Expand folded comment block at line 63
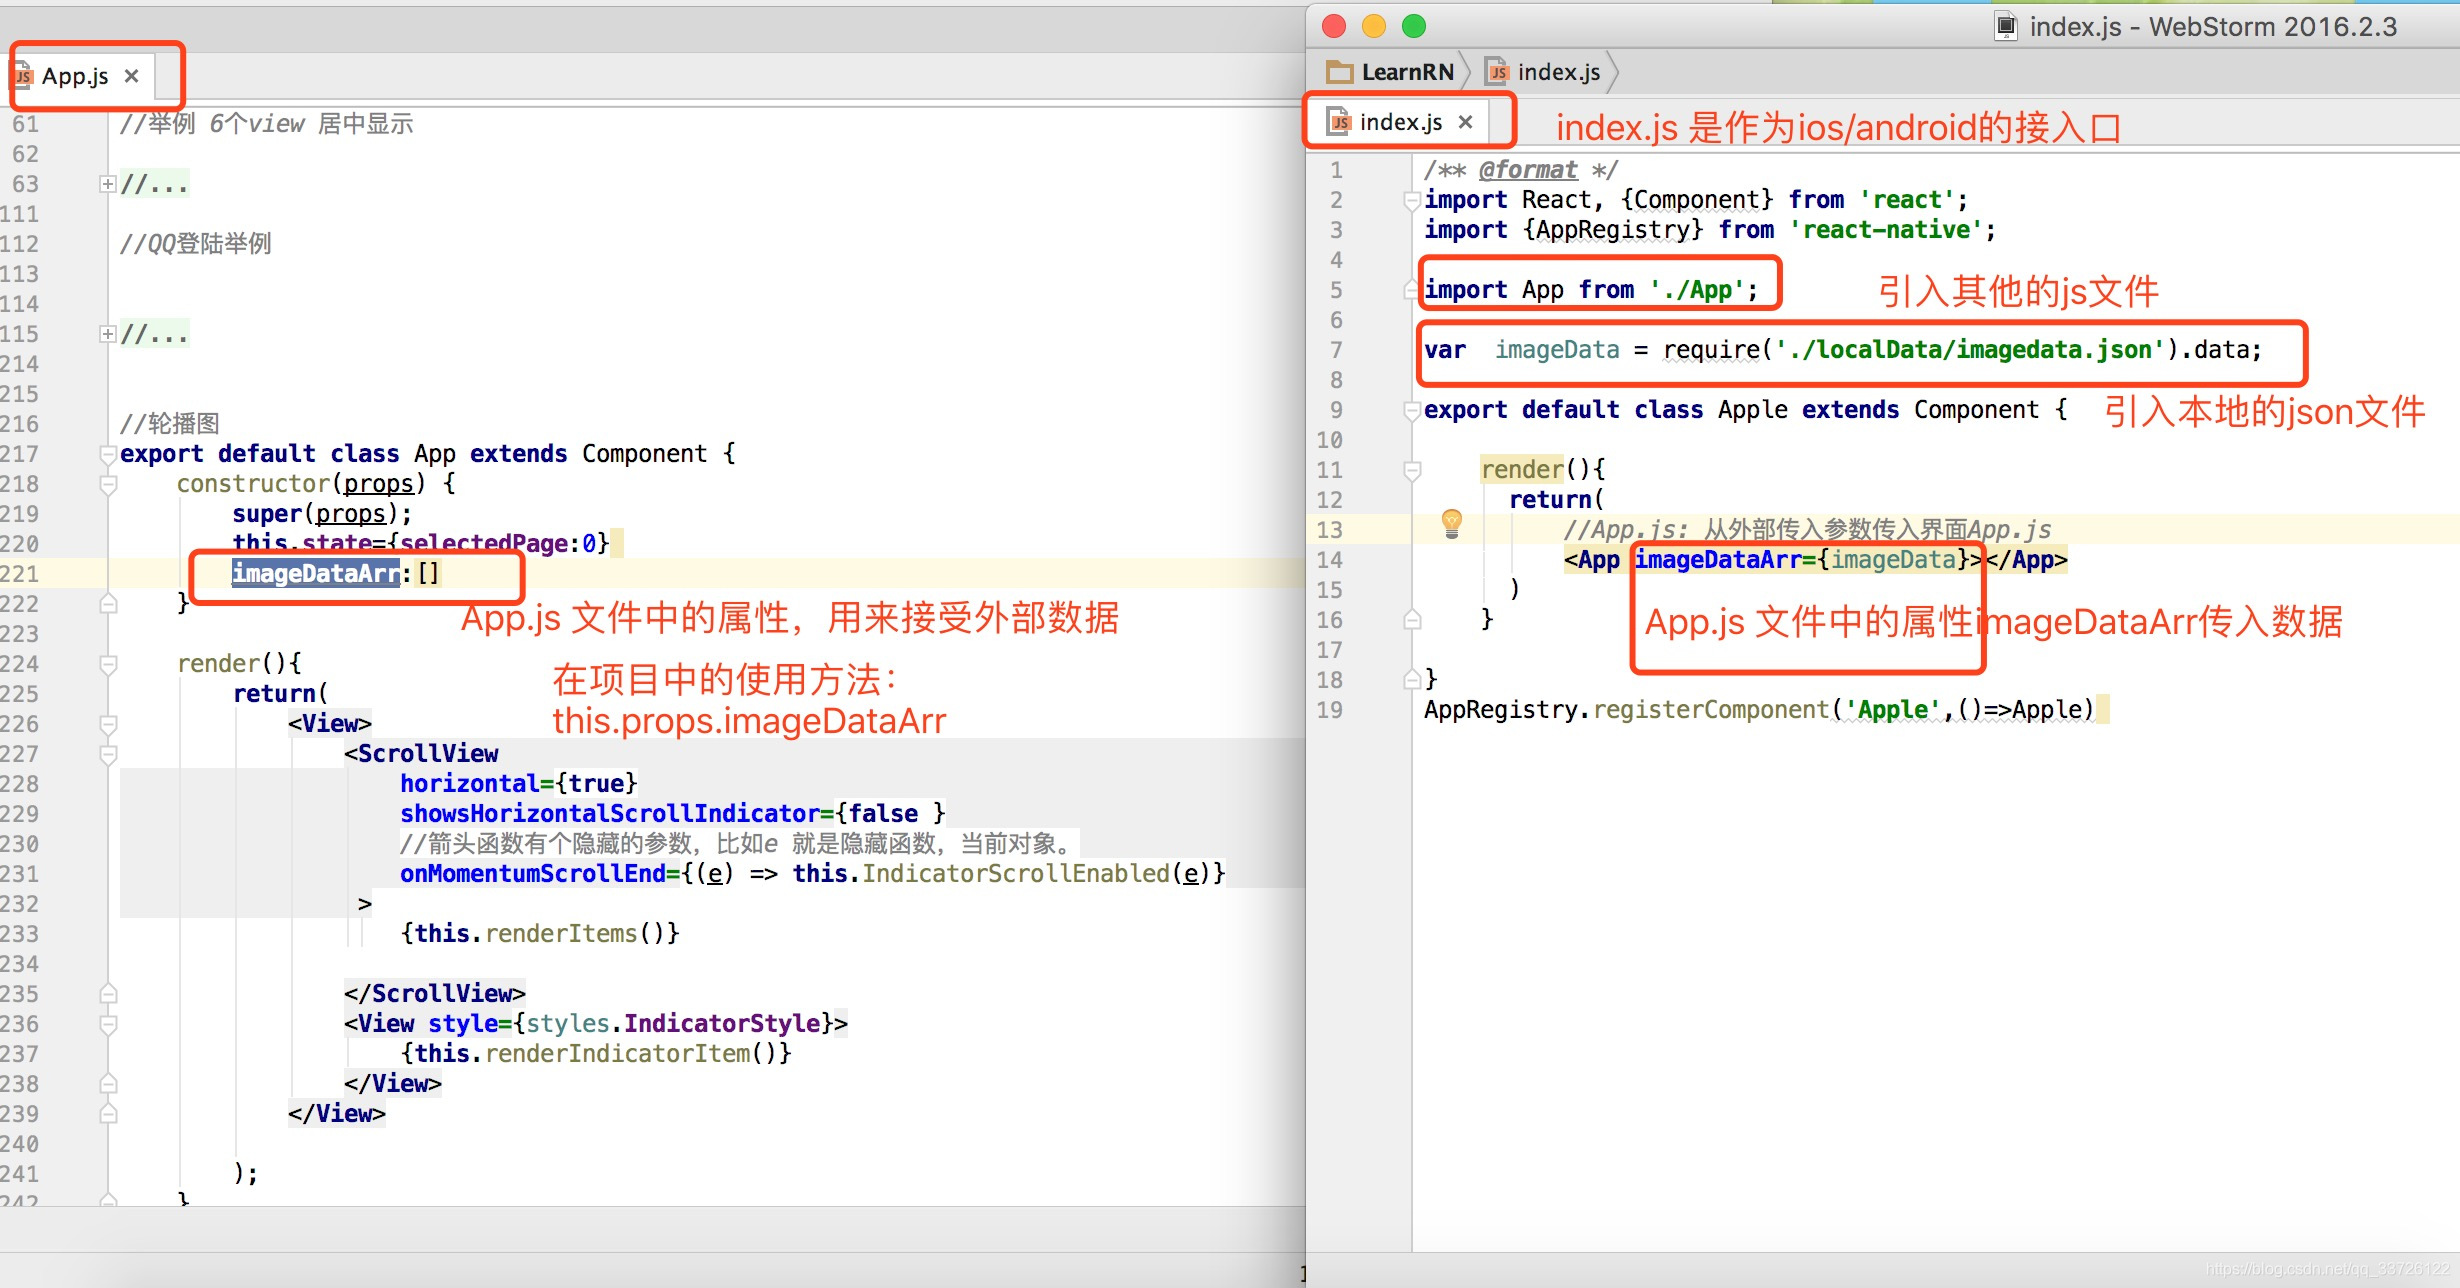Viewport: 2460px width, 1288px height. [107, 184]
